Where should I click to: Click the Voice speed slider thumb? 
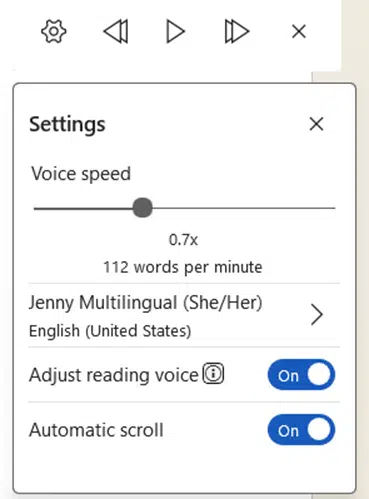point(142,208)
